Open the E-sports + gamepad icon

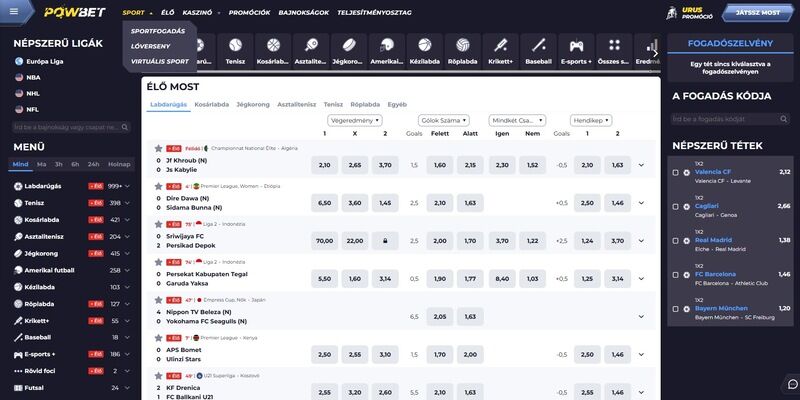coord(576,50)
